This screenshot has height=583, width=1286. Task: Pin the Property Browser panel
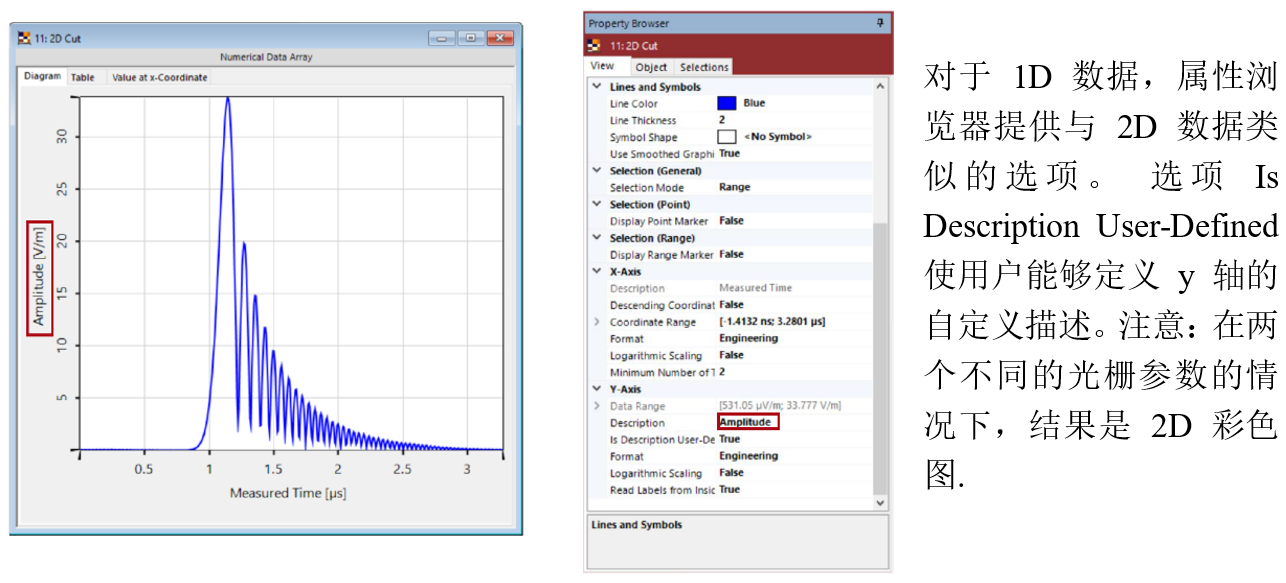point(880,23)
